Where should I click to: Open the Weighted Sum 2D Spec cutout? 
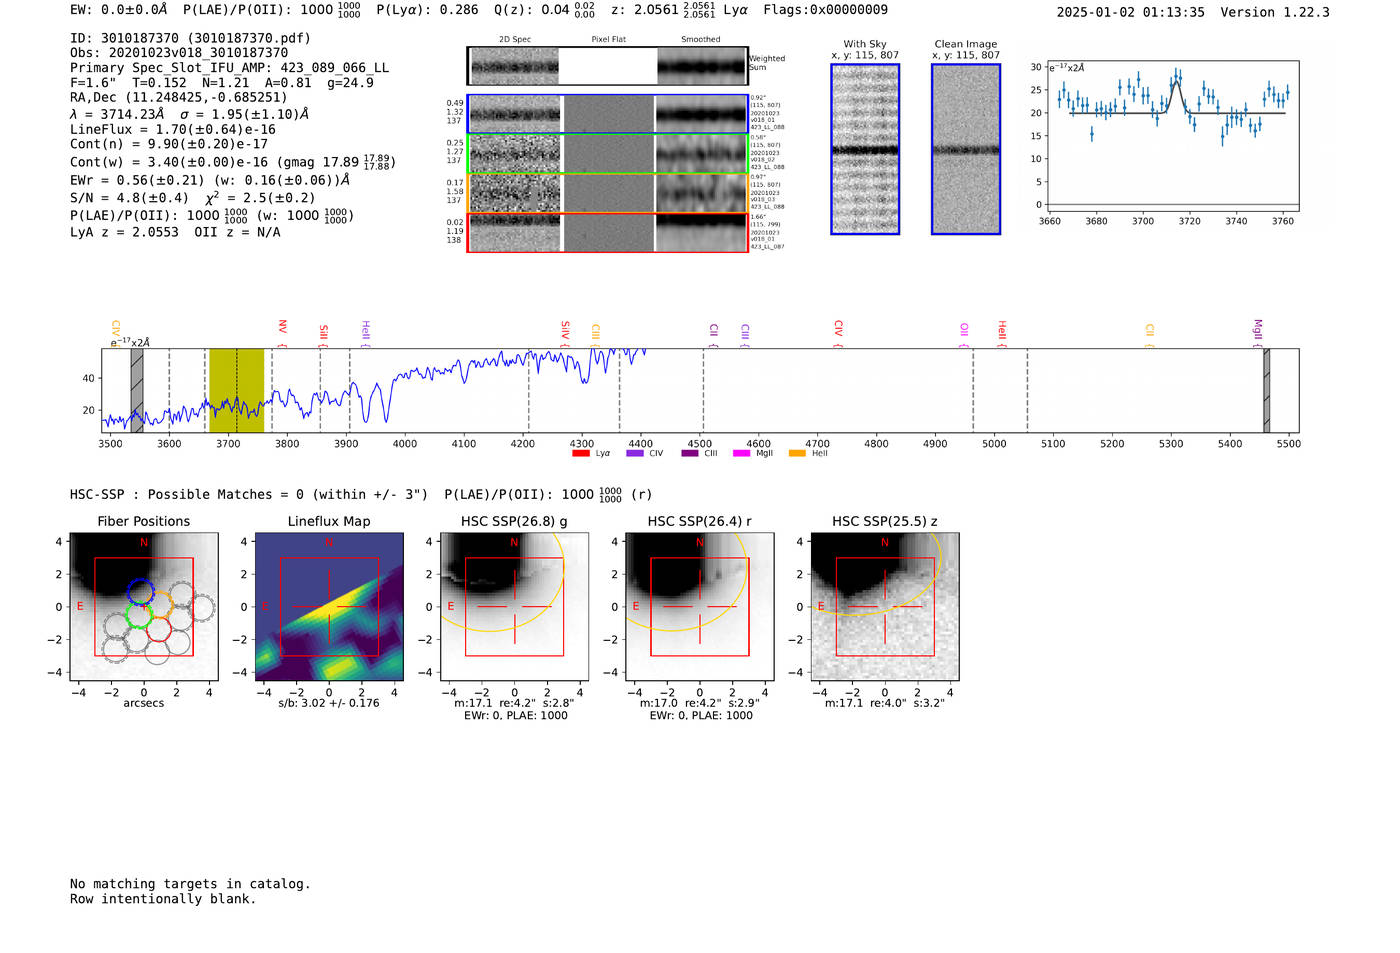(514, 66)
